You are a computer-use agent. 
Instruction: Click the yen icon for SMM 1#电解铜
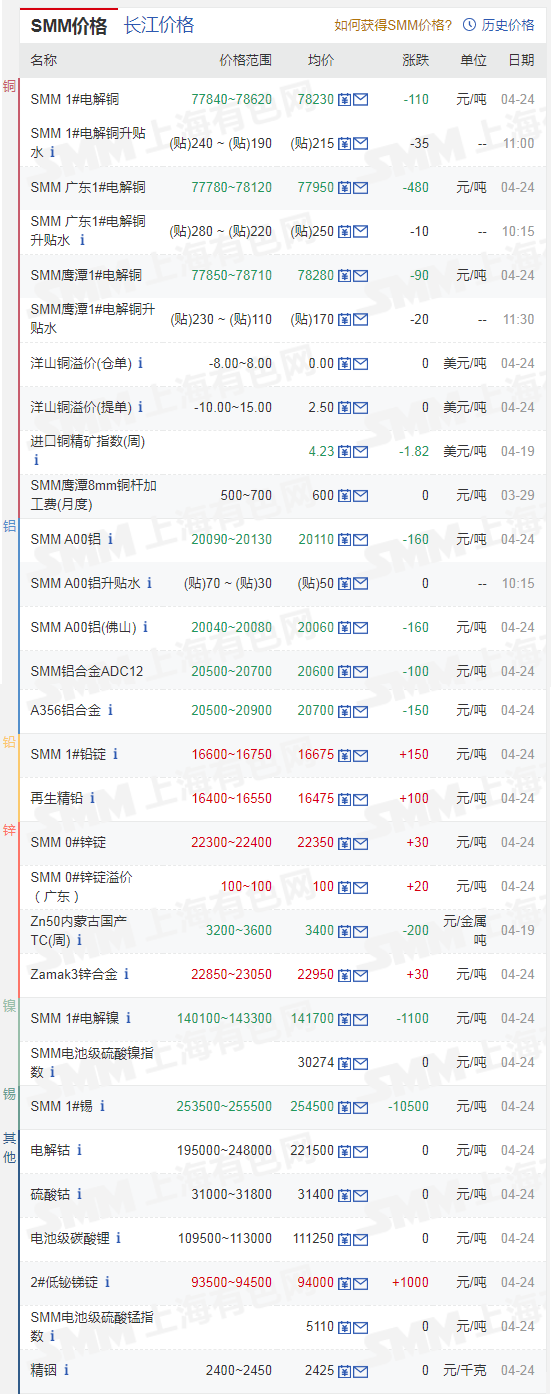[344, 99]
